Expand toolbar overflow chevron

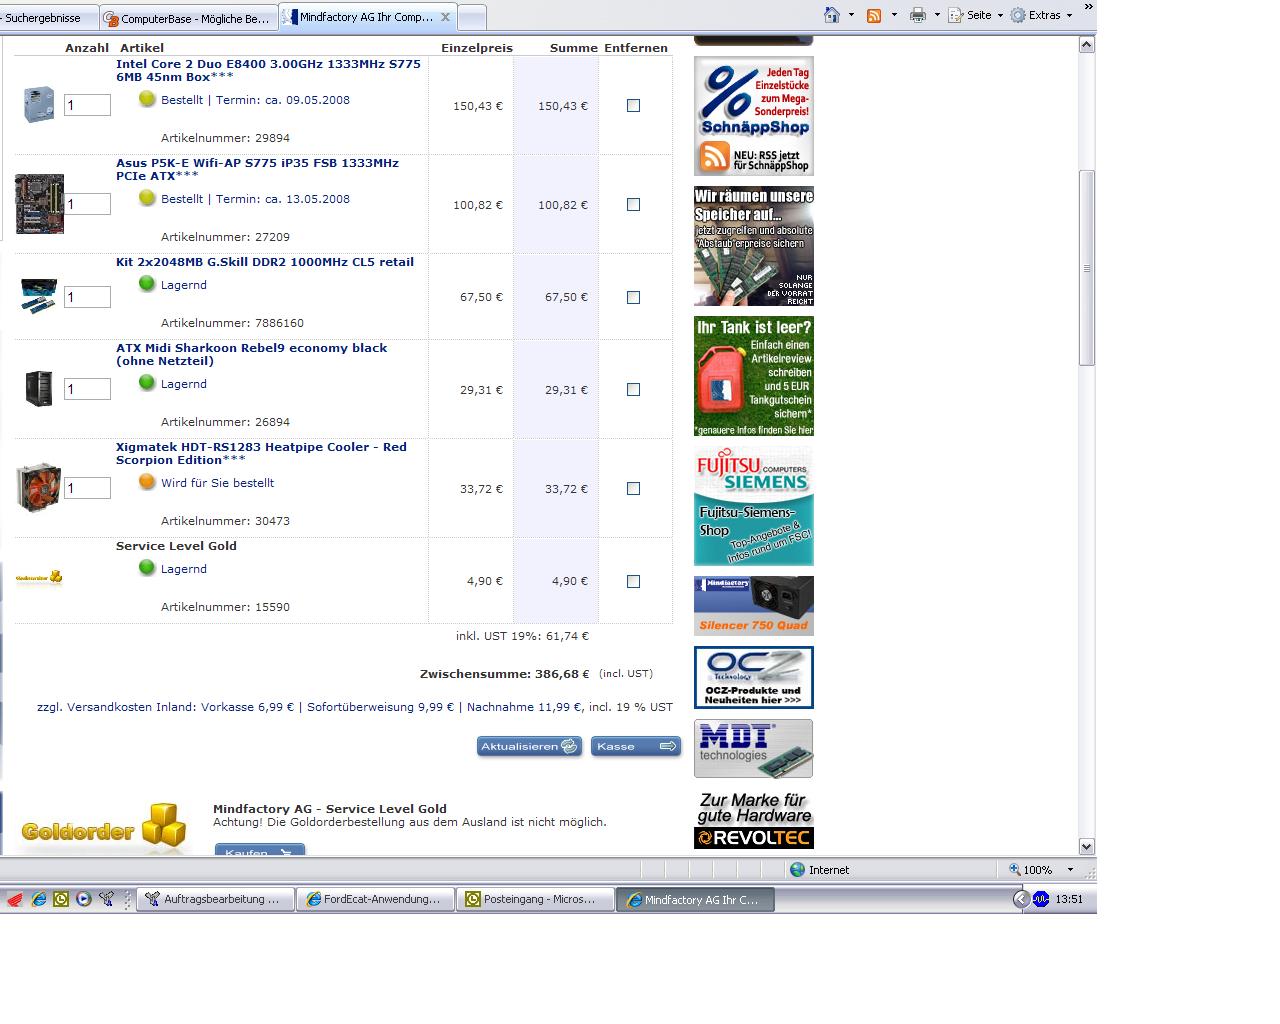(1089, 8)
